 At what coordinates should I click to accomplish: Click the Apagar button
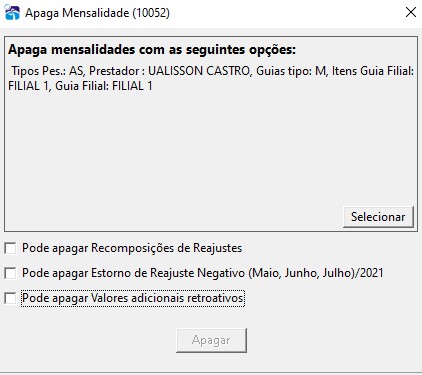click(211, 340)
